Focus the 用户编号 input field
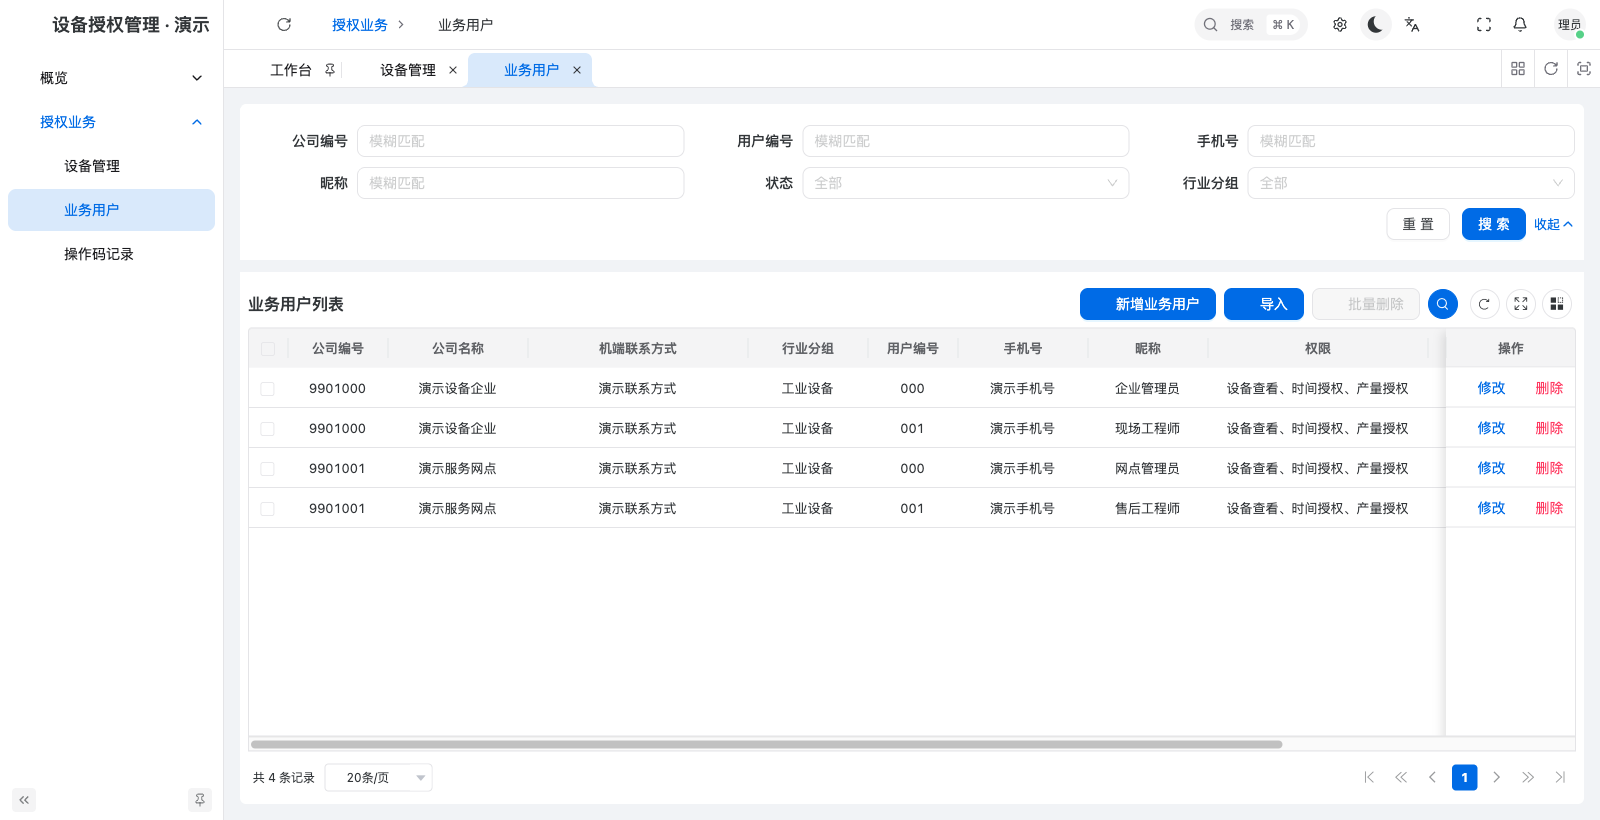The height and width of the screenshot is (820, 1600). click(966, 141)
